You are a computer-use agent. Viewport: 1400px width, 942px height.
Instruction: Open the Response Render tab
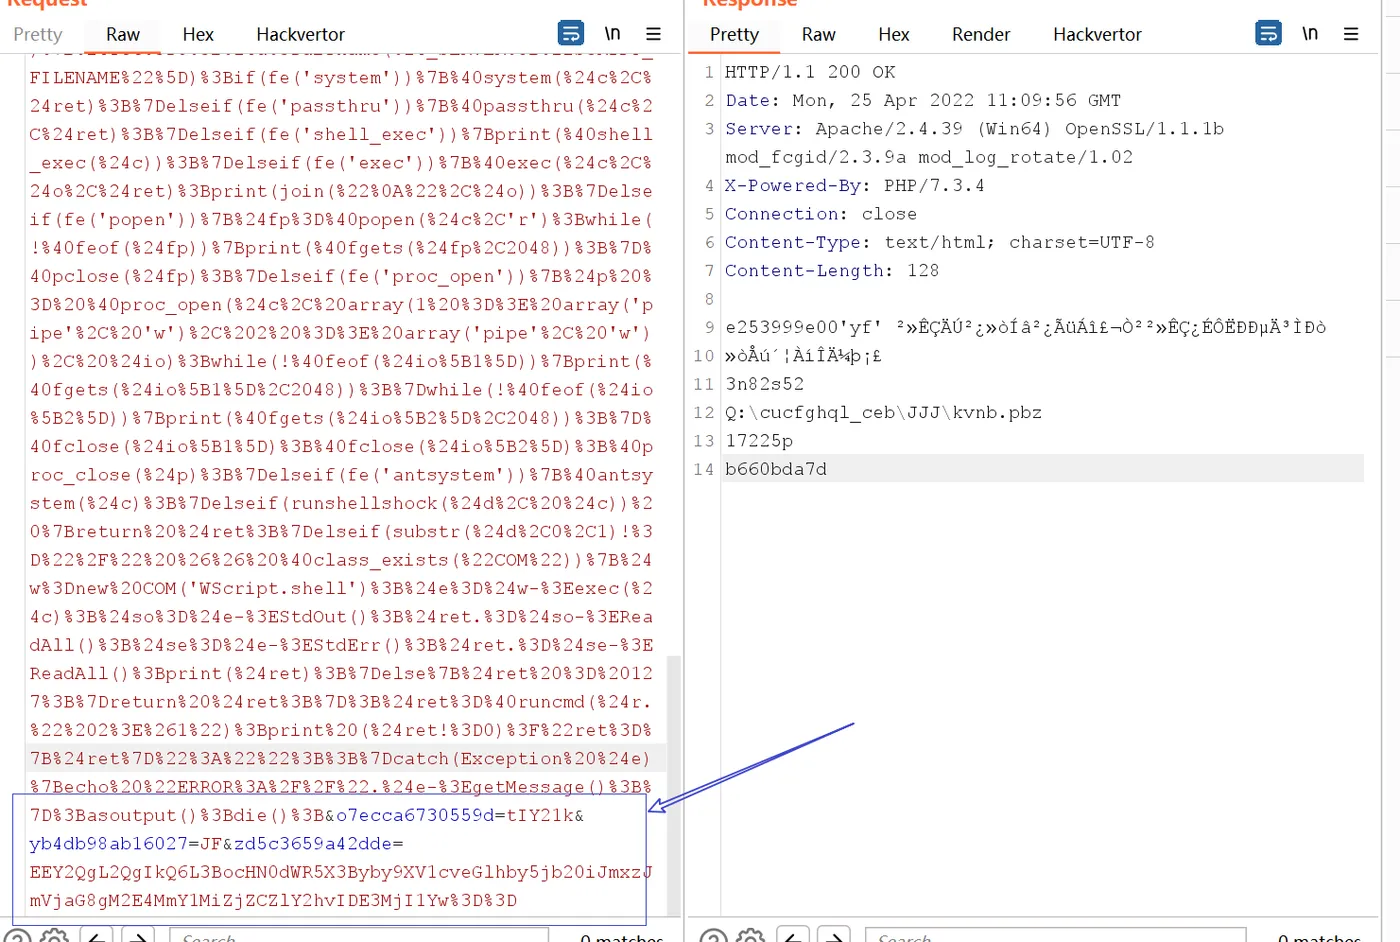tap(981, 34)
